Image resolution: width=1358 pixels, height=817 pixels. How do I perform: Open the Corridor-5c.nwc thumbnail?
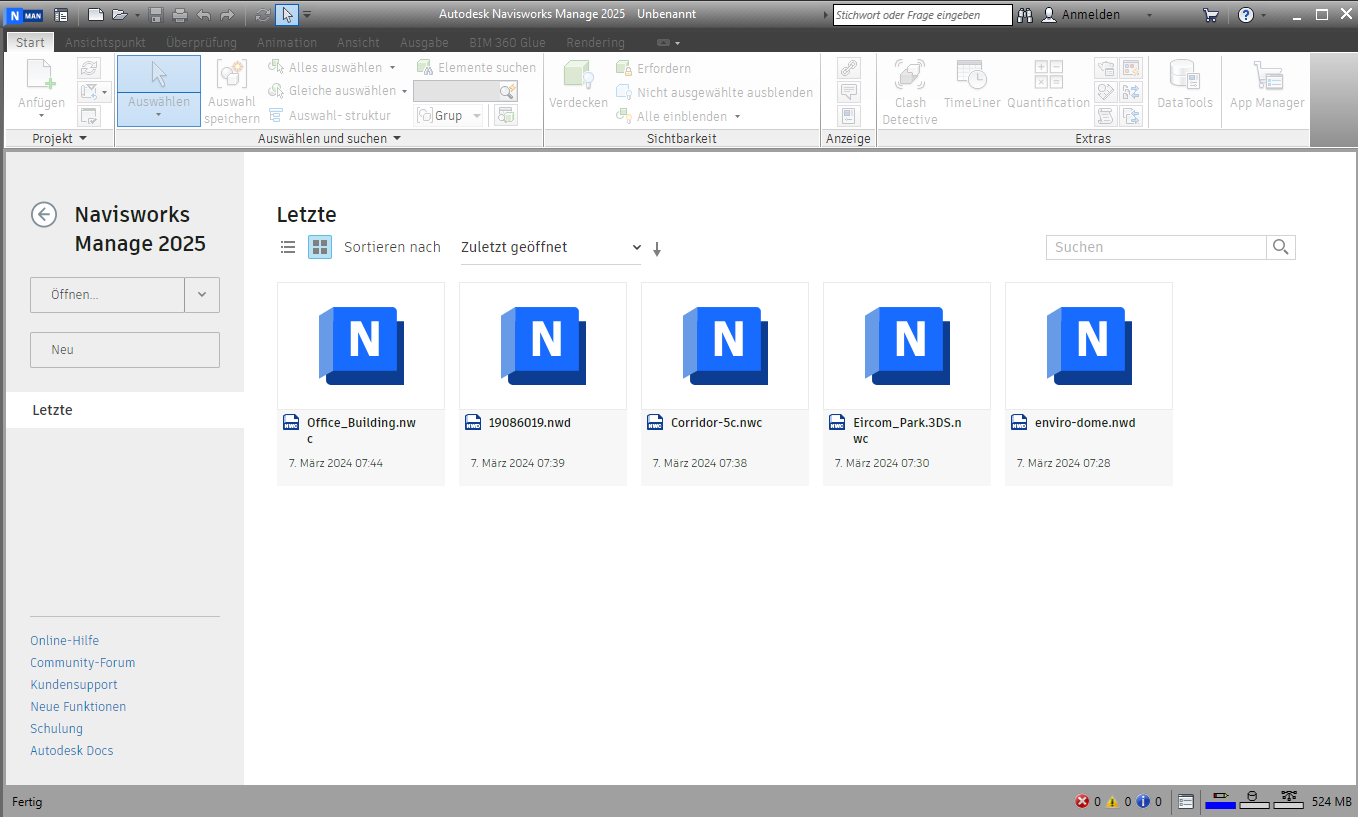(x=725, y=346)
